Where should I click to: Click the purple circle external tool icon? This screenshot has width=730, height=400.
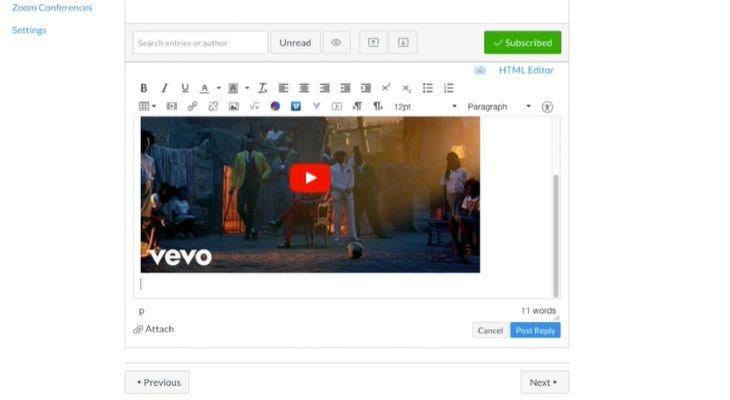point(275,106)
